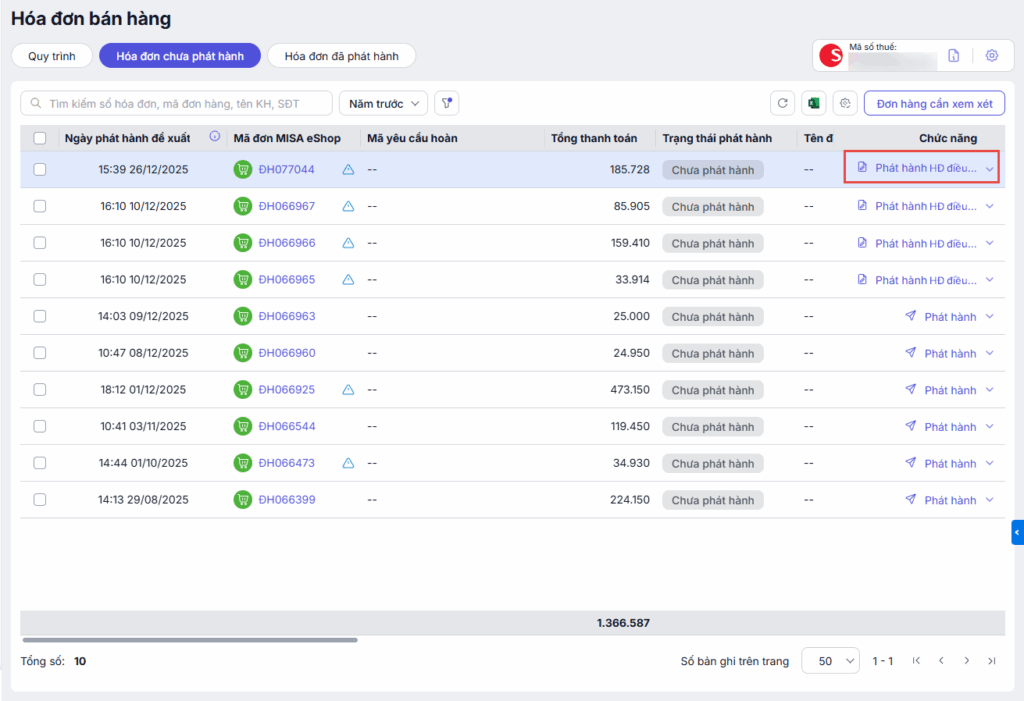The image size is (1024, 701).
Task: Open order link ĐH066925
Action: tap(286, 390)
